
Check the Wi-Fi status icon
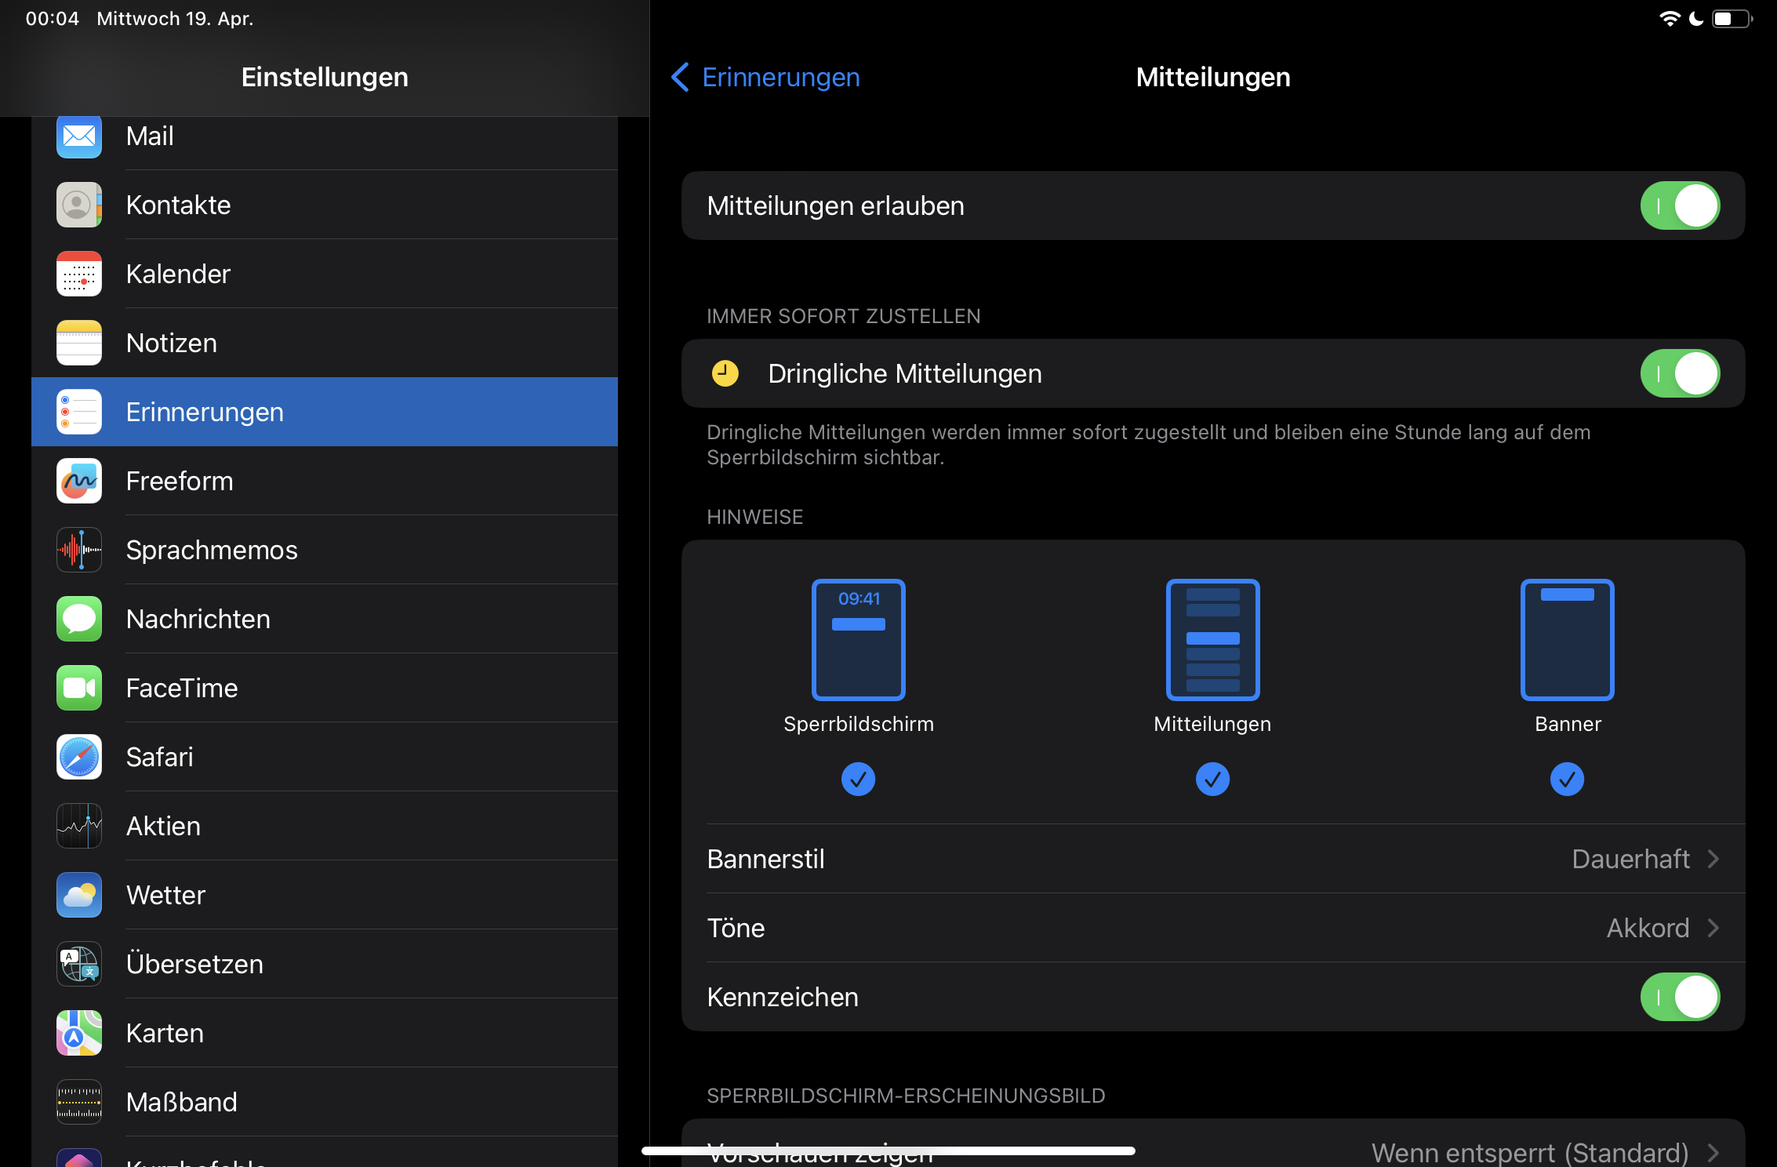pyautogui.click(x=1668, y=19)
